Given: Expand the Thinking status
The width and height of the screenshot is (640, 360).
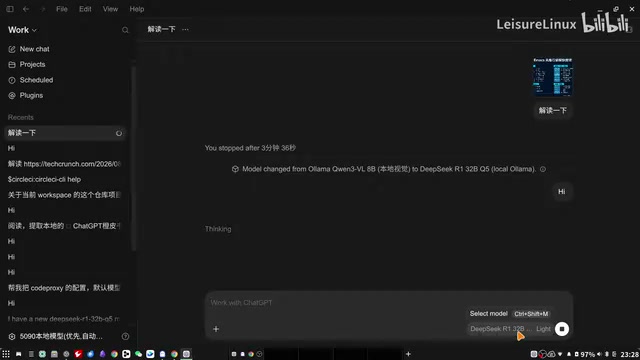Looking at the screenshot, I should [218, 229].
